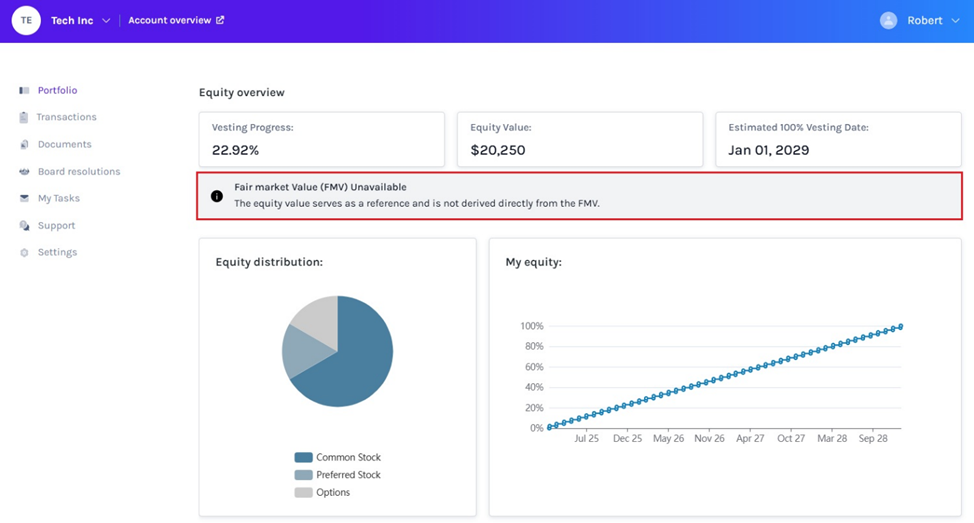Open My Tasks from the sidebar

coord(58,198)
